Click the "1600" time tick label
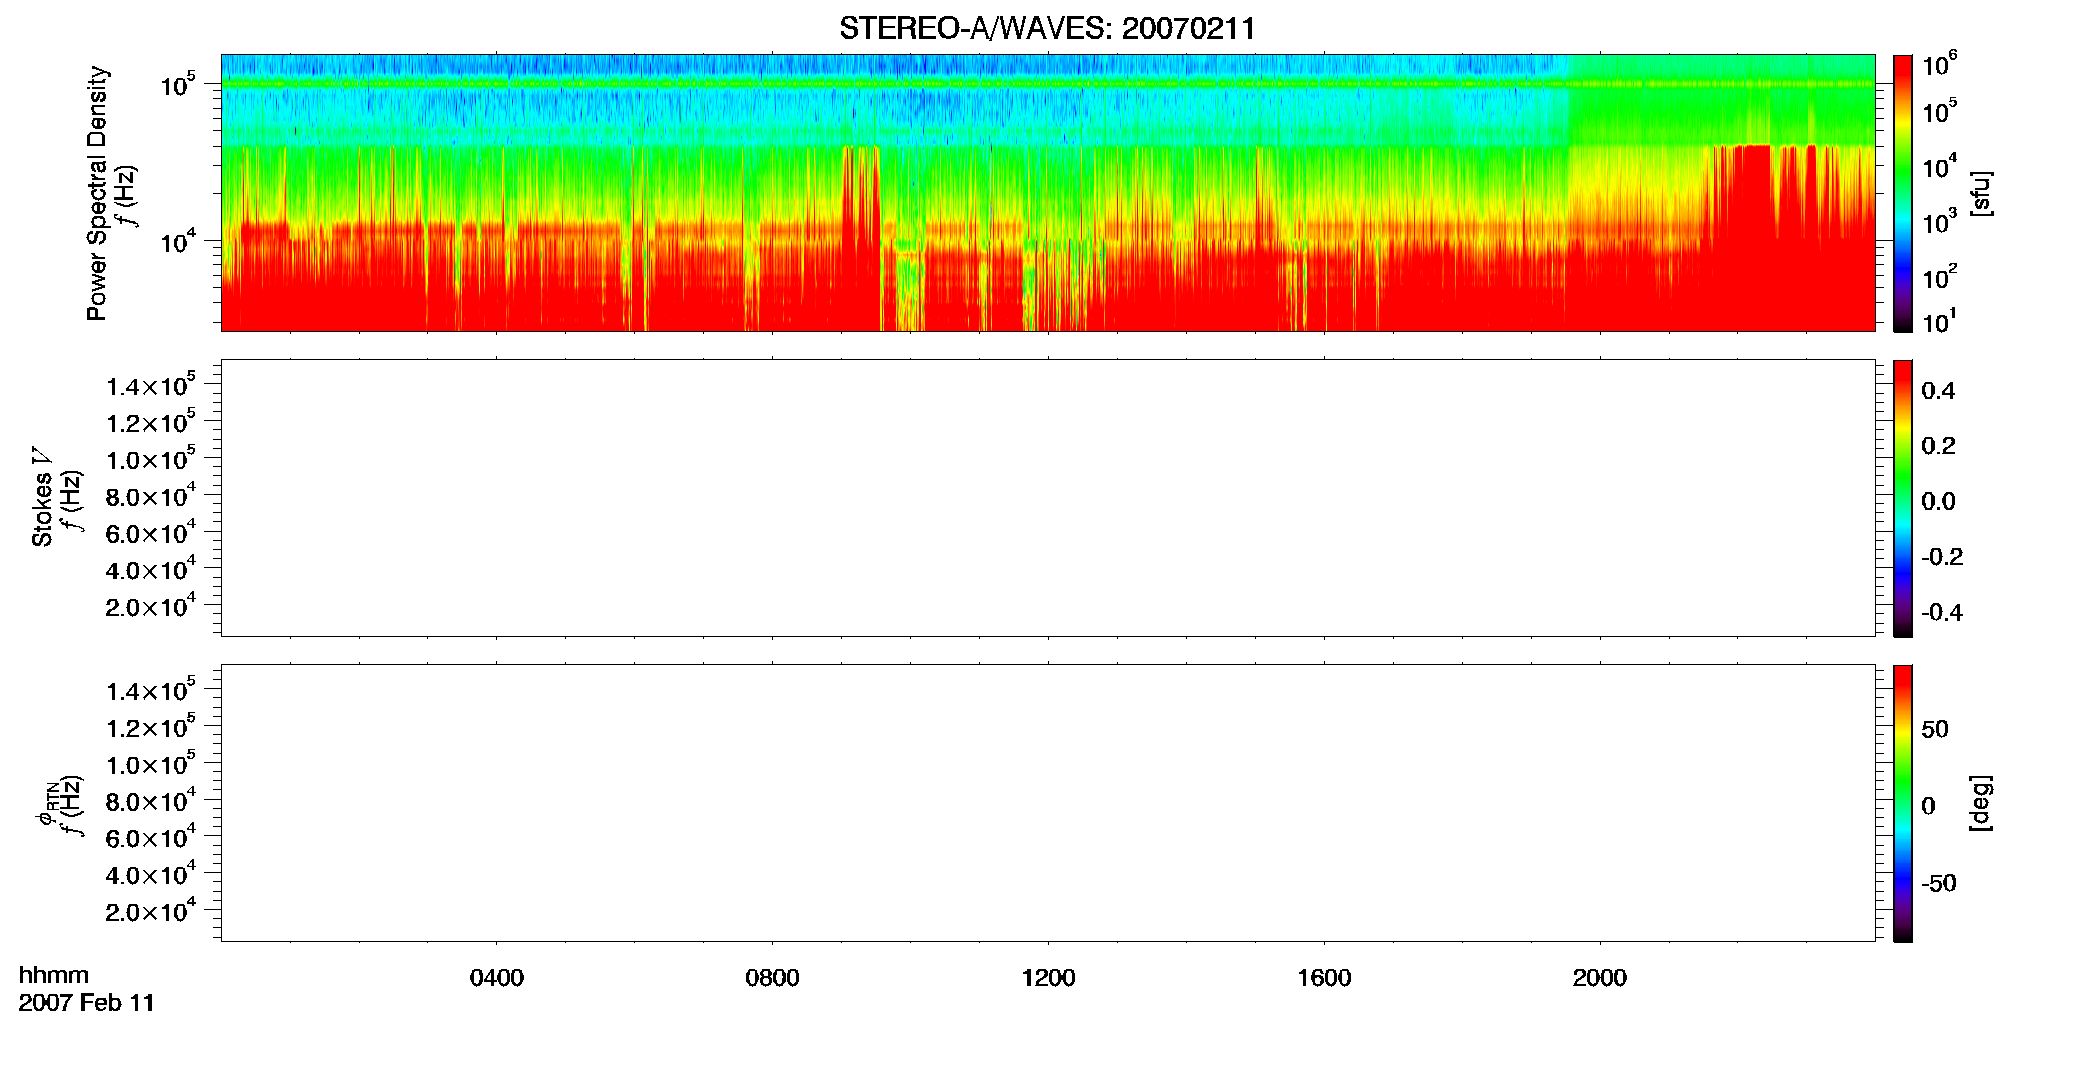The width and height of the screenshot is (2096, 1080). [1324, 978]
